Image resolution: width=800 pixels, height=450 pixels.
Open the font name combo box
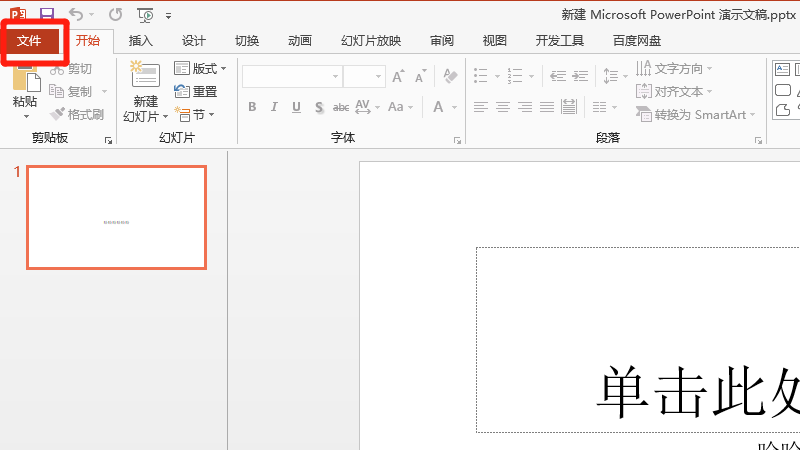(292, 77)
